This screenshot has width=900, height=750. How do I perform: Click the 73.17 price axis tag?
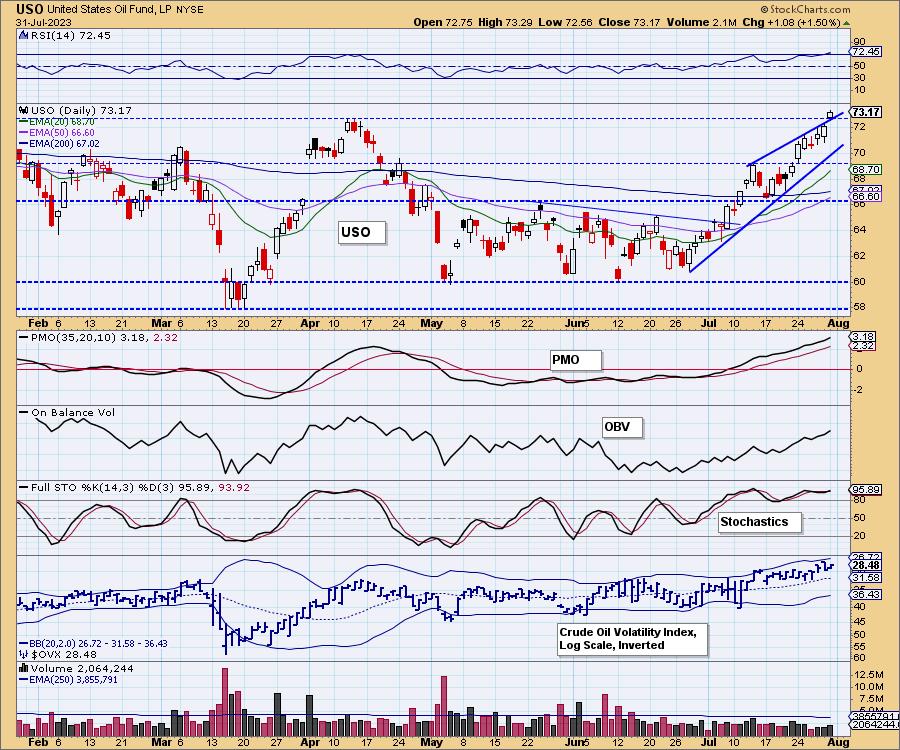866,112
